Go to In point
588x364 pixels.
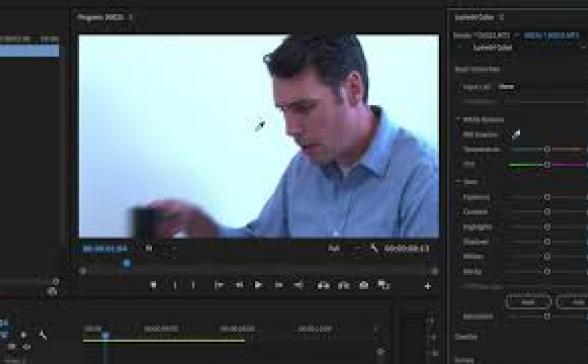pyautogui.click(x=219, y=285)
